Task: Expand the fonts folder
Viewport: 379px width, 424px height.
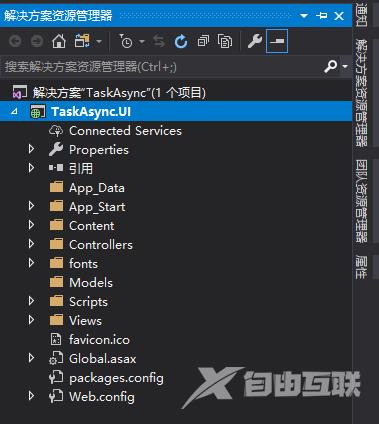Action: coord(31,263)
